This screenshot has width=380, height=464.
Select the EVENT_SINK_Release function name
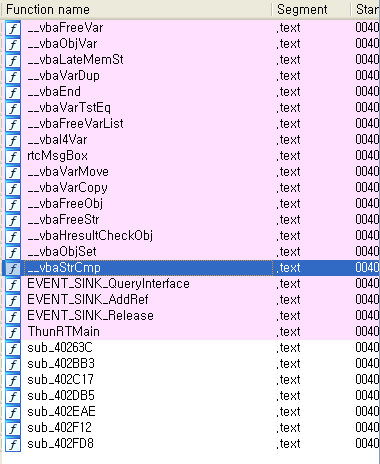point(90,316)
